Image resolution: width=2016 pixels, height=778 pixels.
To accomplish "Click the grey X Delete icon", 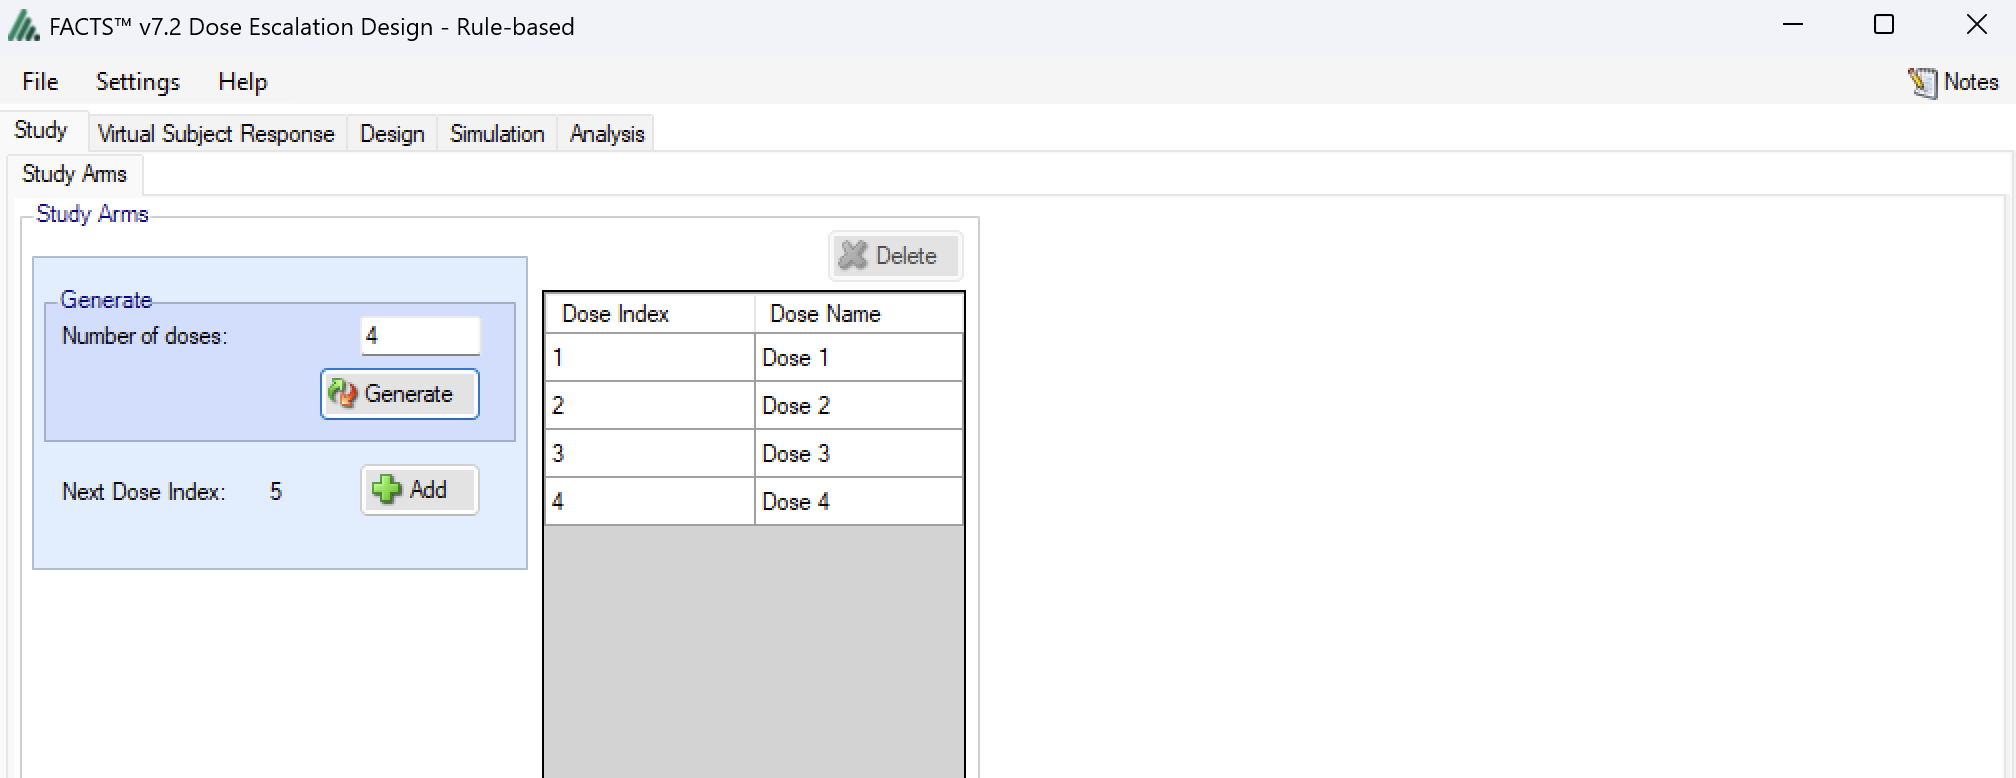I will point(853,256).
